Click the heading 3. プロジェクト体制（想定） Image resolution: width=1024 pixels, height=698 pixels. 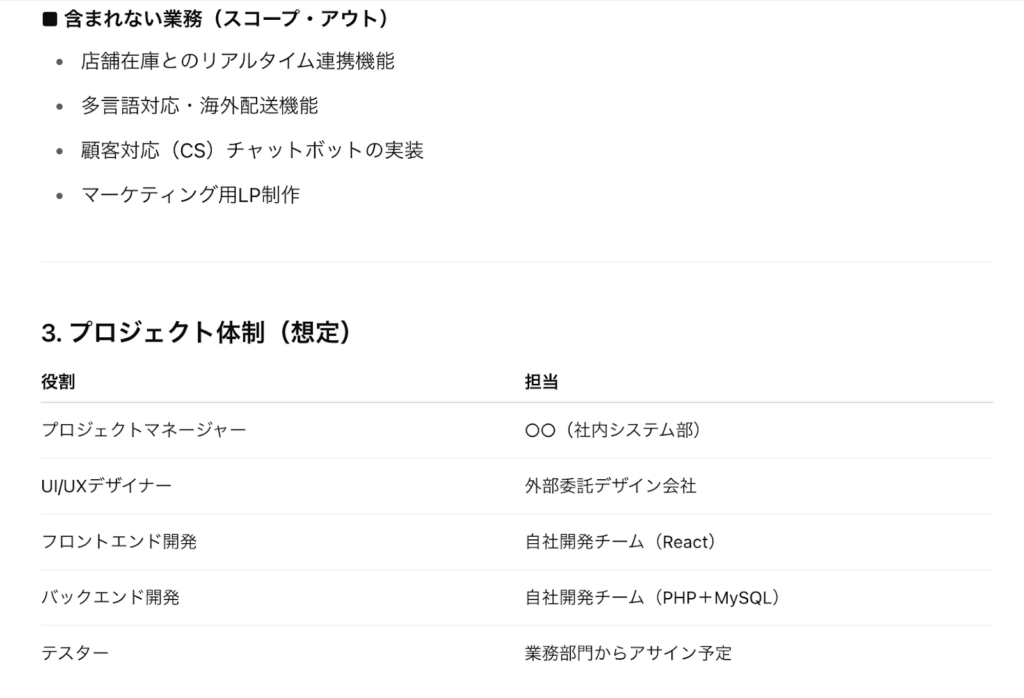(x=197, y=332)
